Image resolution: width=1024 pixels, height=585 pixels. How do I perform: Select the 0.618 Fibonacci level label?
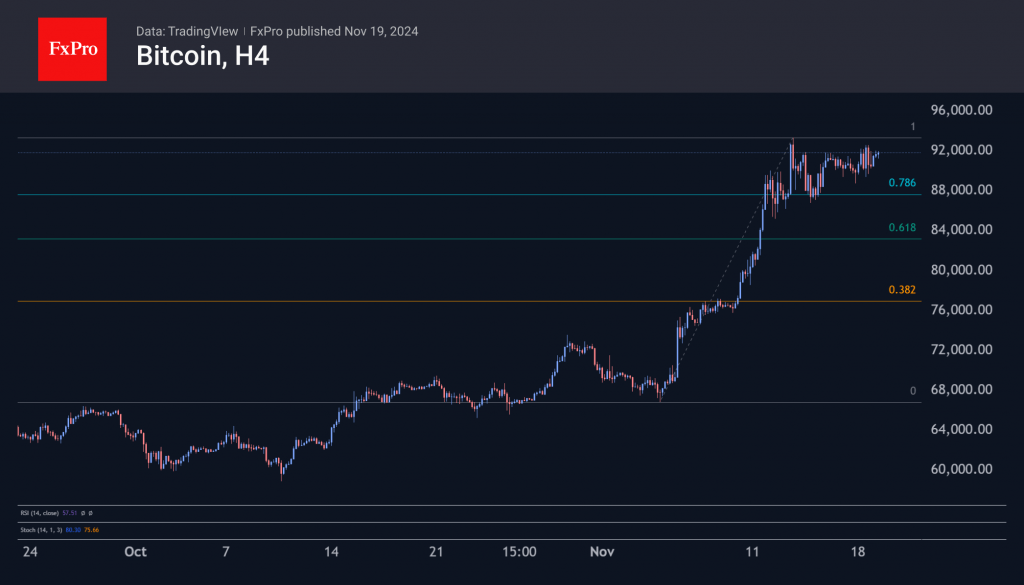click(901, 228)
